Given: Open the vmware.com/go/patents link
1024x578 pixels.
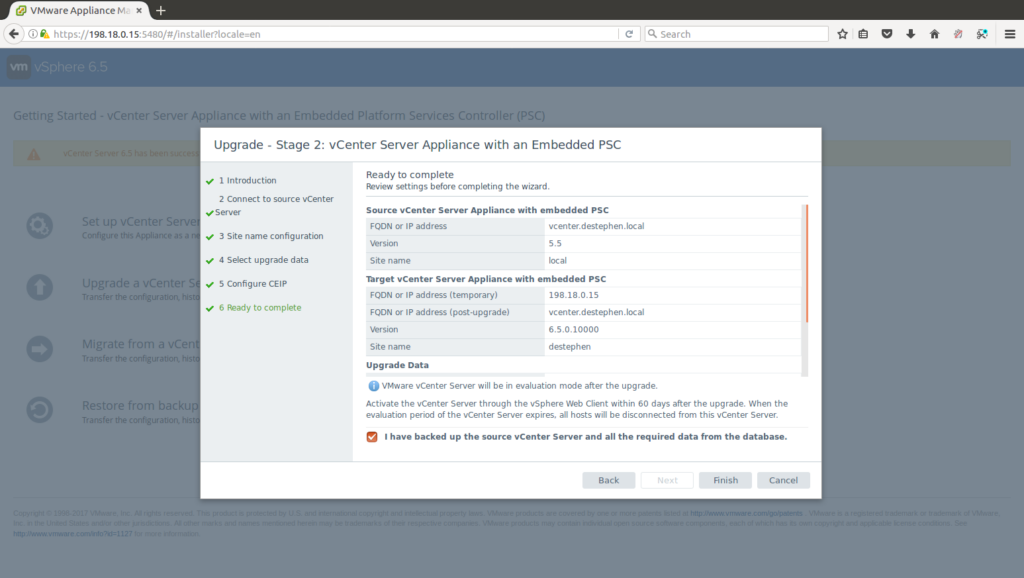Looking at the screenshot, I should click(746, 513).
